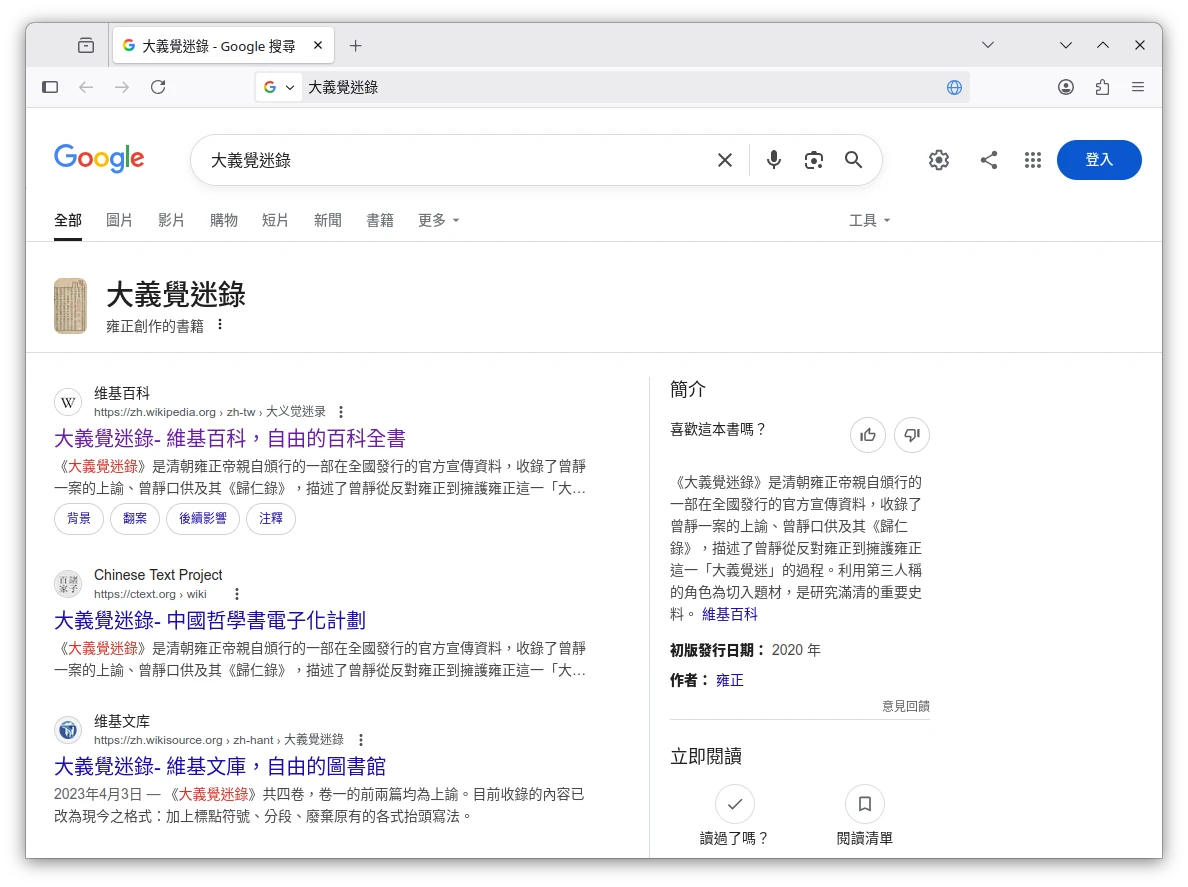This screenshot has height=887, width=1188.
Task: Reload the current page
Action: [158, 87]
